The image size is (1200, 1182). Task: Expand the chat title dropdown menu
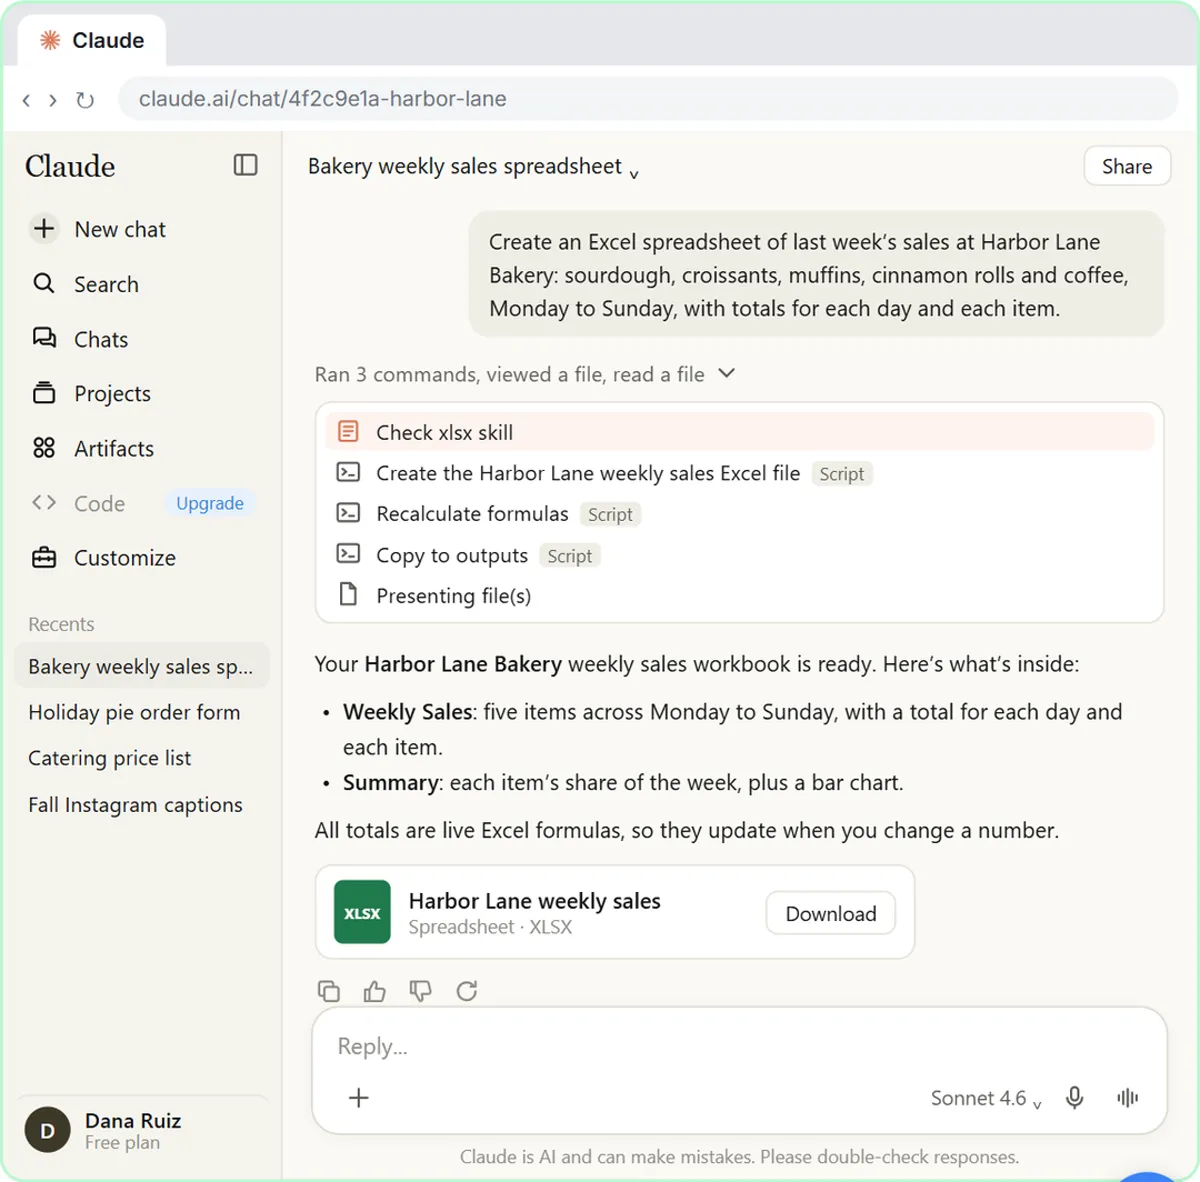coord(634,173)
